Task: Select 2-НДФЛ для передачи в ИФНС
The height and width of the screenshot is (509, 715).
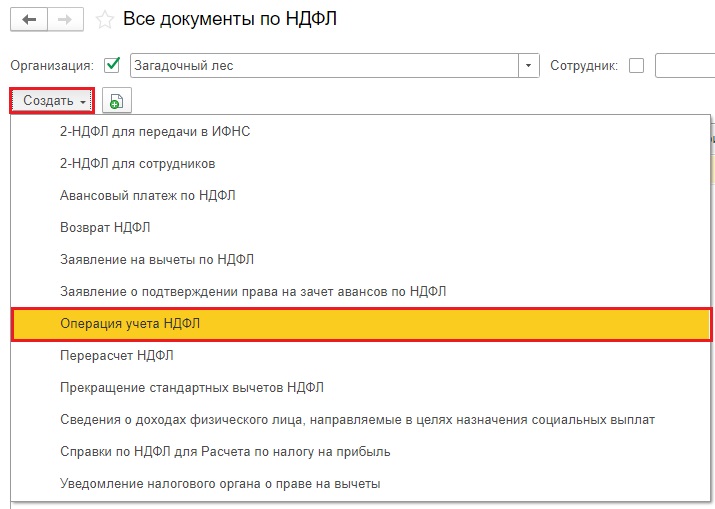Action: click(x=360, y=131)
